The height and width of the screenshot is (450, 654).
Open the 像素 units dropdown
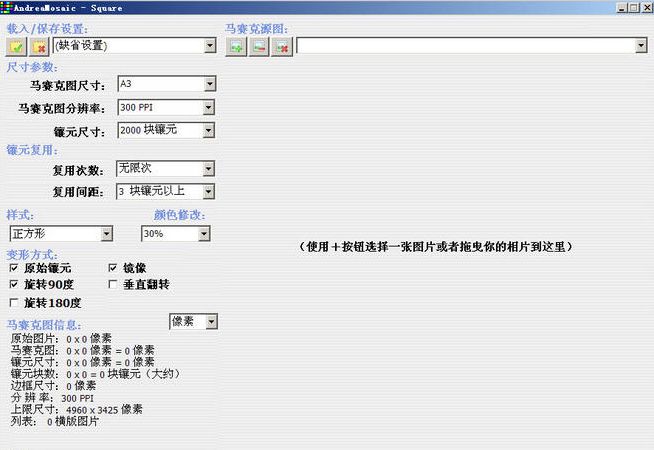click(211, 322)
